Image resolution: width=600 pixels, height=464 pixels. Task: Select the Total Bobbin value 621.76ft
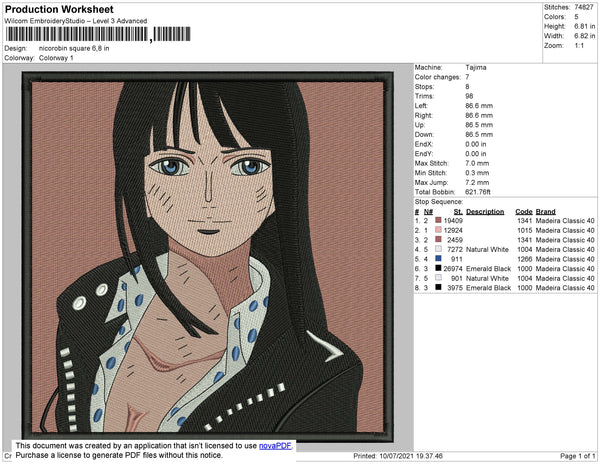[x=478, y=192]
